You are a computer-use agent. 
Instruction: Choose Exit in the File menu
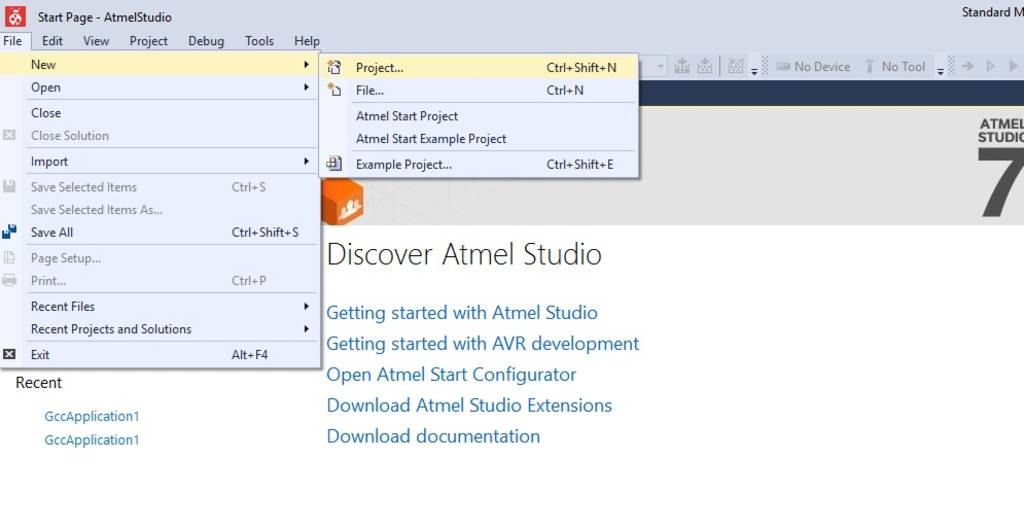[x=160, y=354]
